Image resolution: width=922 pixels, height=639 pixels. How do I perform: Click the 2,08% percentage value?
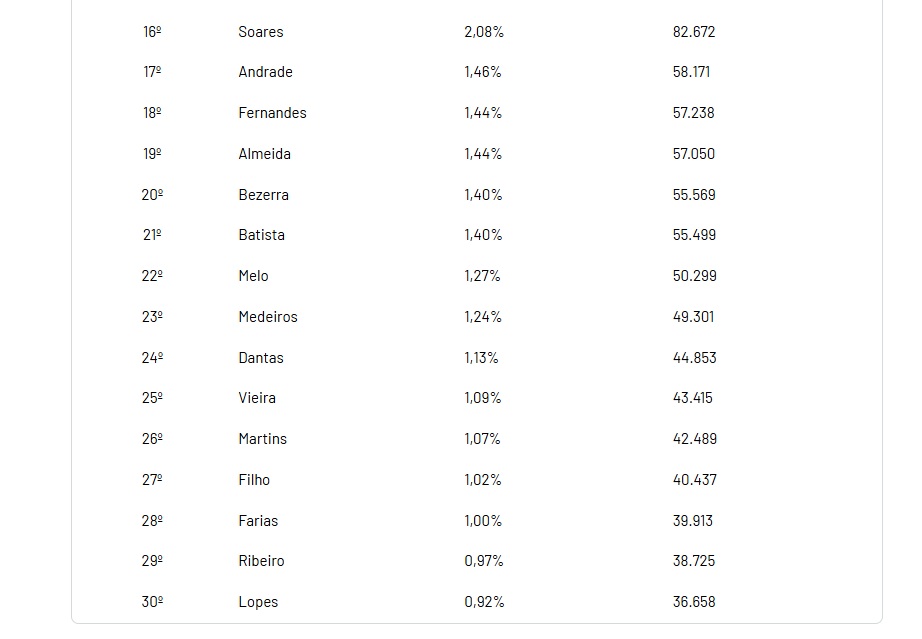pos(484,32)
